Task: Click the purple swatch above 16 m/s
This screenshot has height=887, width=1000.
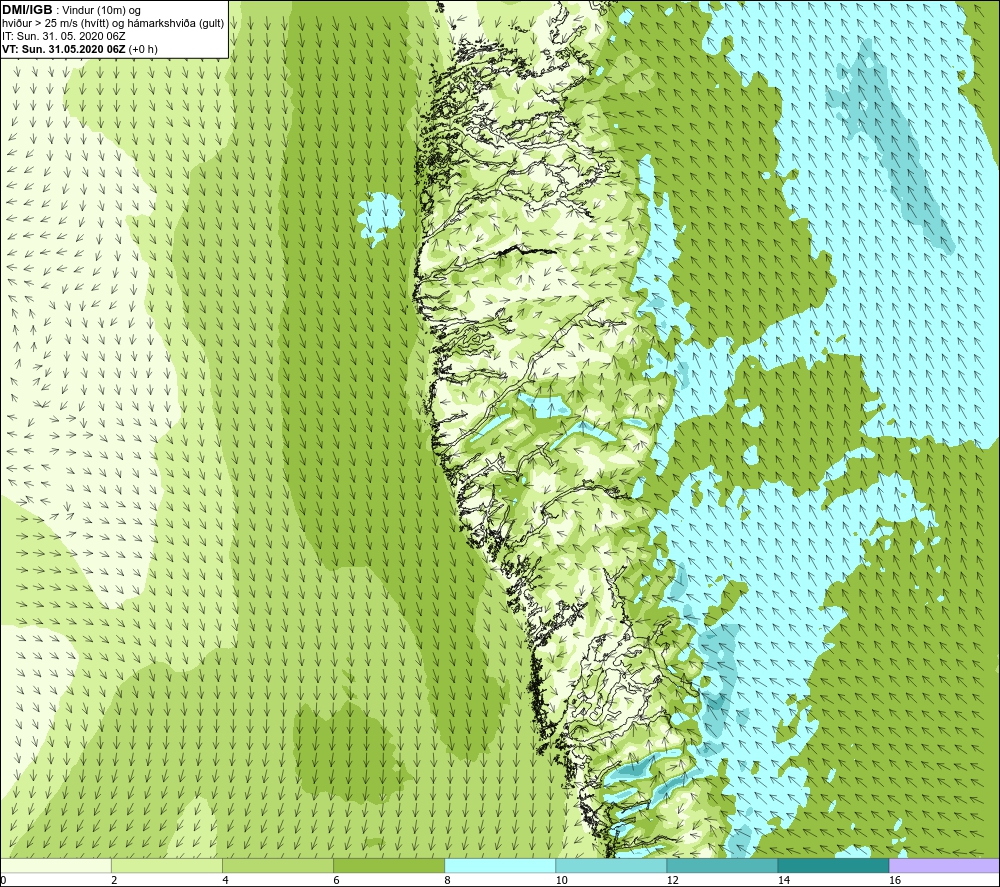Action: 944,865
